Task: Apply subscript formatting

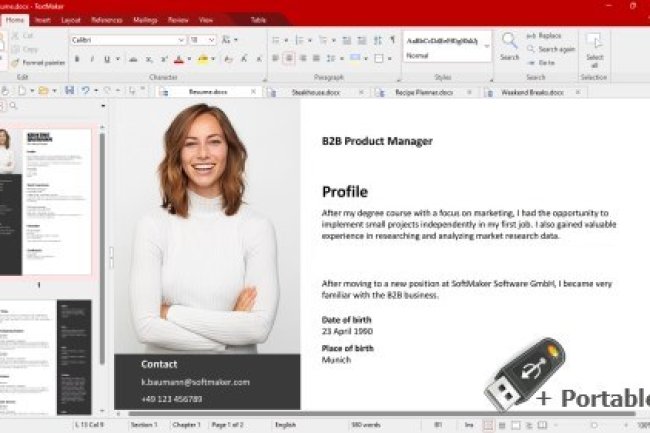Action: click(148, 59)
